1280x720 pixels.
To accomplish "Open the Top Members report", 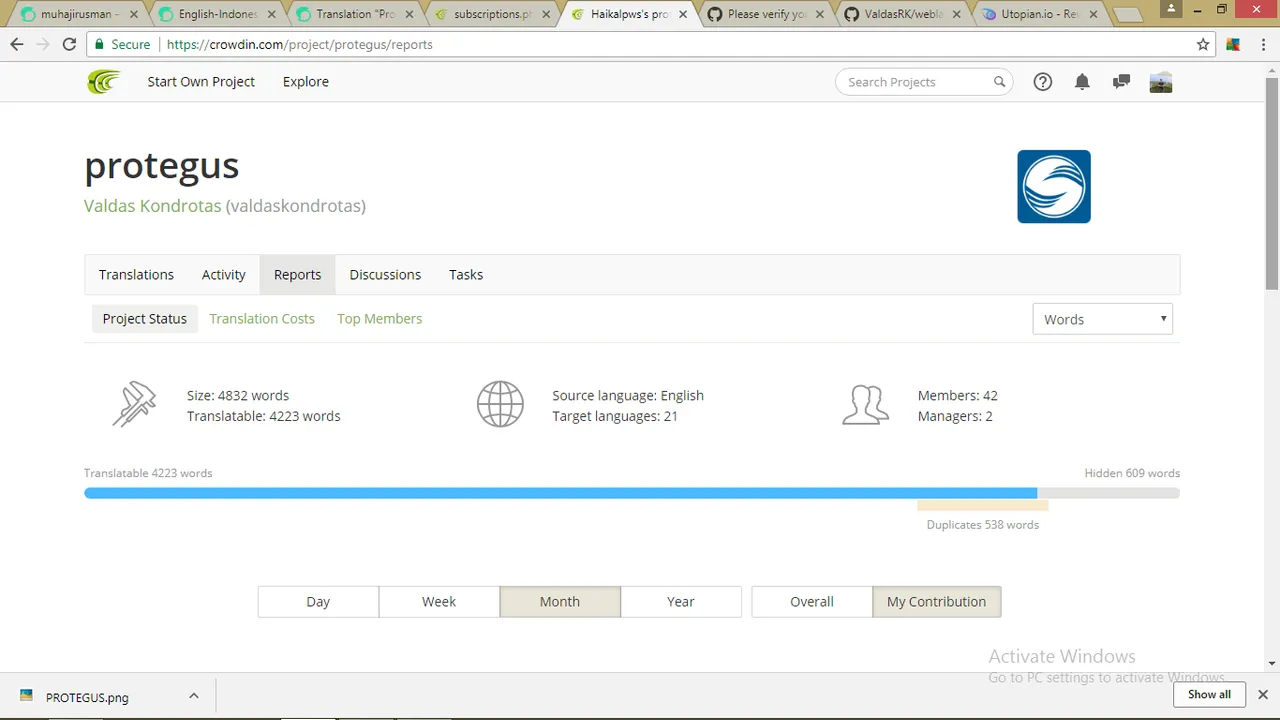I will 379,318.
